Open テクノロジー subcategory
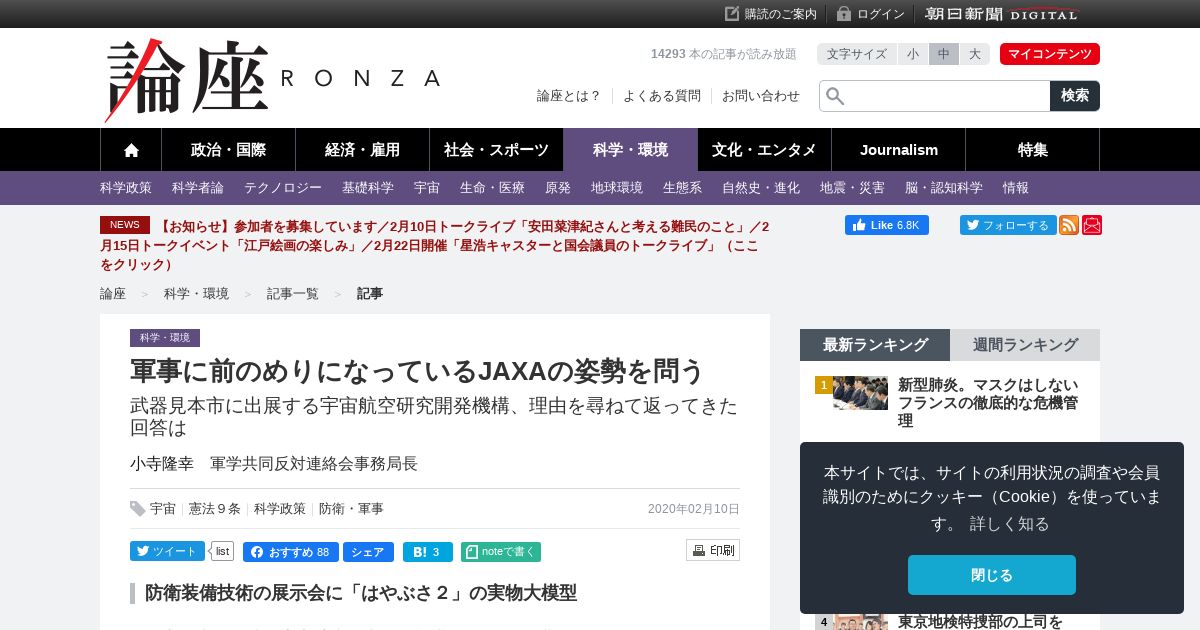This screenshot has height=630, width=1200. coord(283,188)
